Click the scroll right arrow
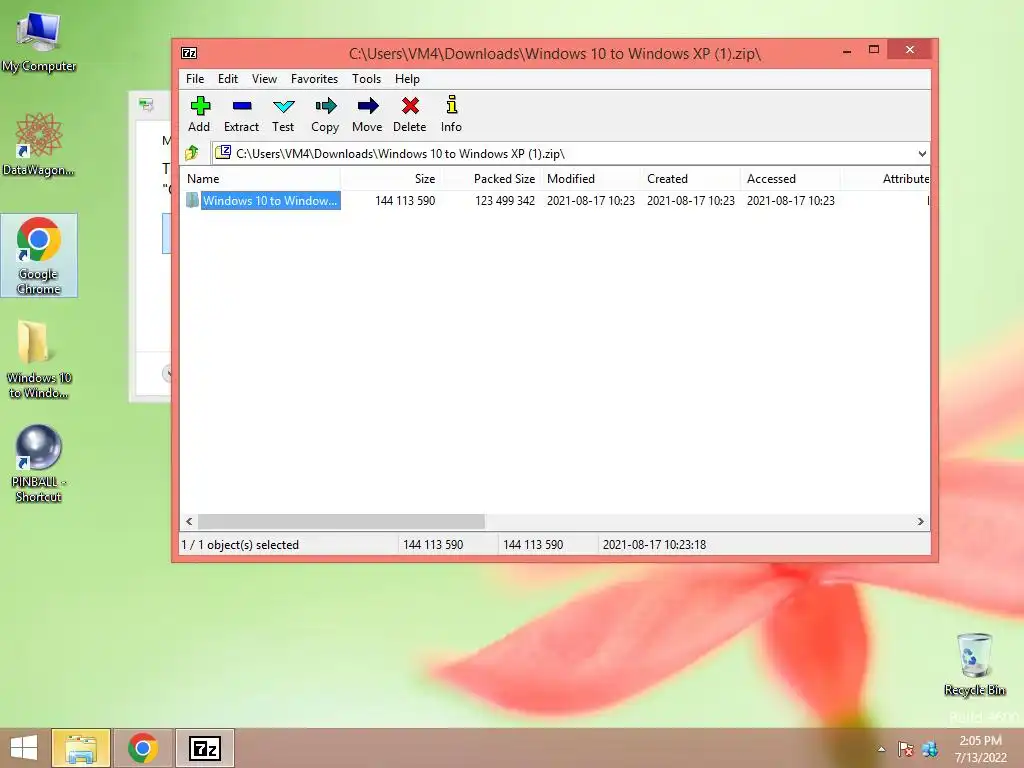The height and width of the screenshot is (768, 1024). (x=920, y=521)
